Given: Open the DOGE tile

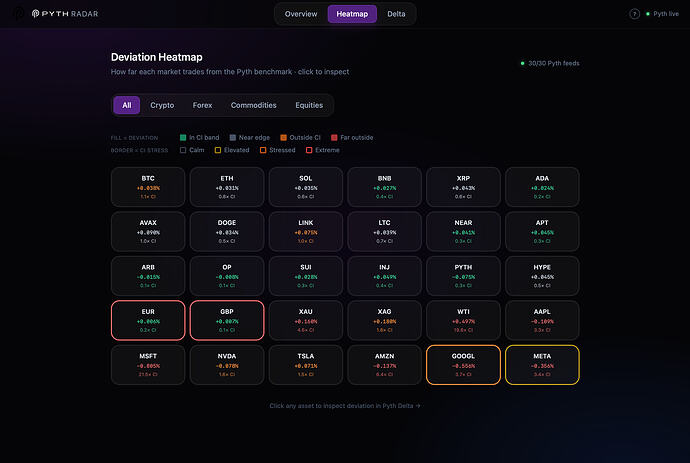Looking at the screenshot, I should 227,232.
